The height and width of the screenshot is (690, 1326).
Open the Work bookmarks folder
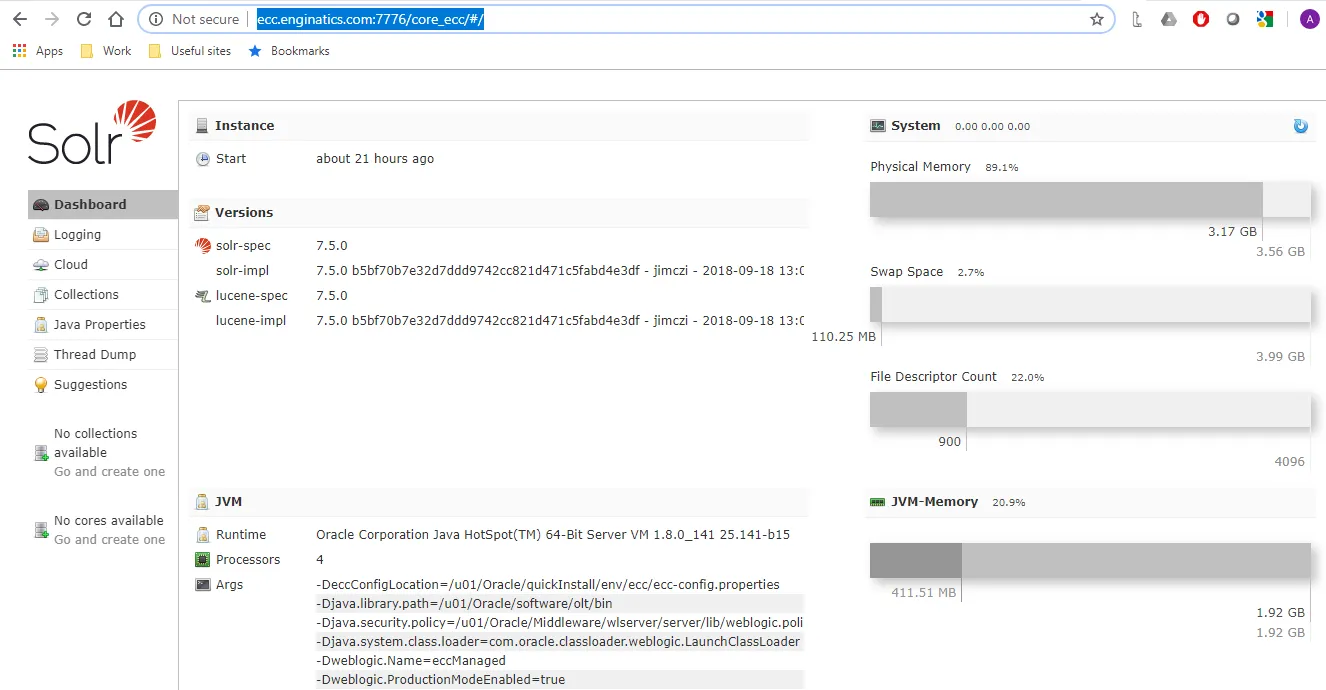coord(106,51)
